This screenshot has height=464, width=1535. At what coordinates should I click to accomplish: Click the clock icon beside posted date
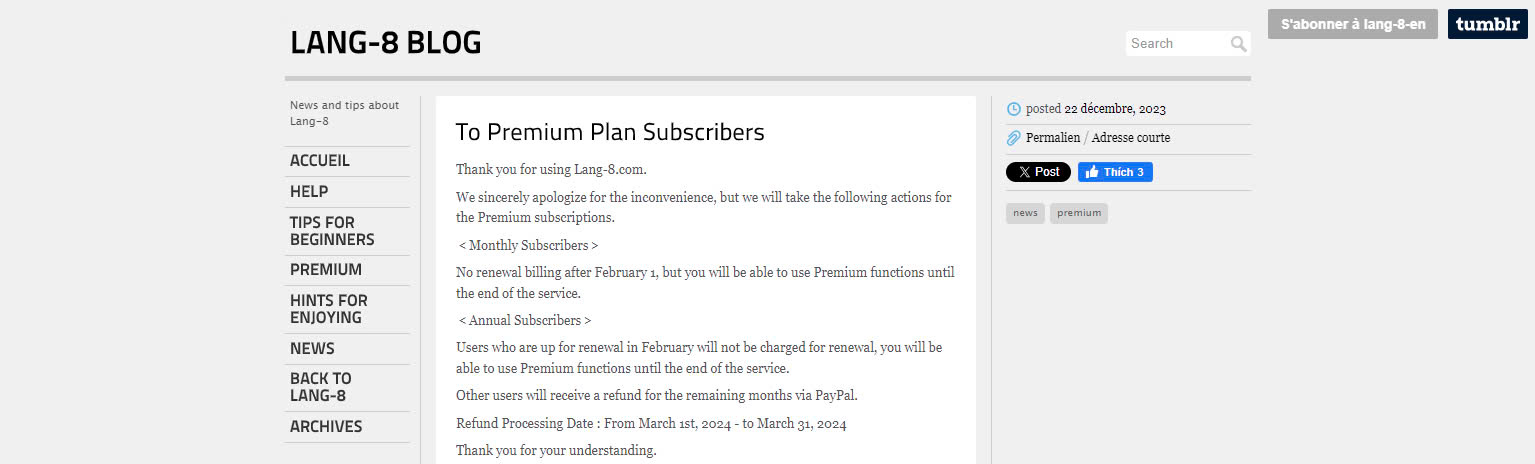pyautogui.click(x=1014, y=109)
